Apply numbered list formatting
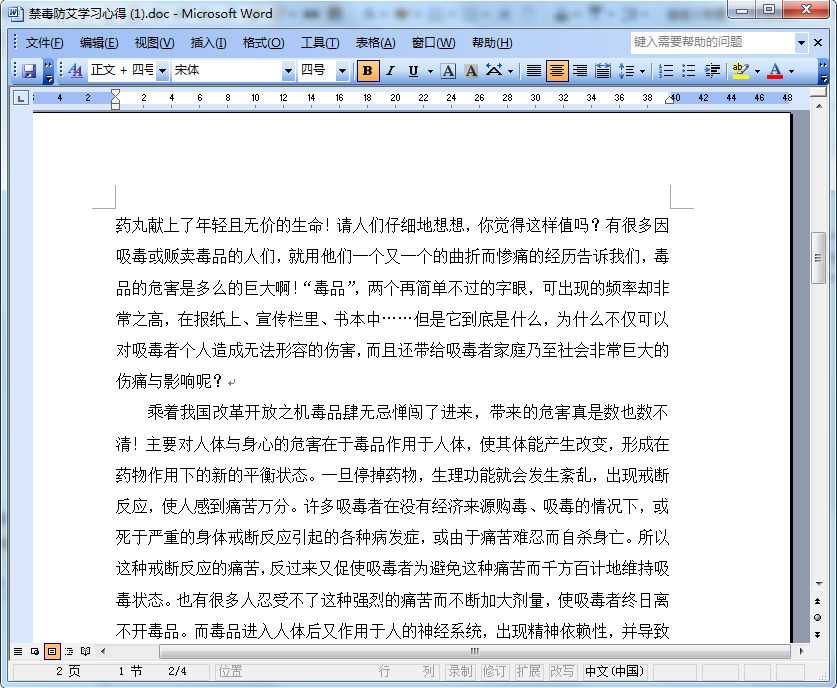Image resolution: width=837 pixels, height=688 pixels. [x=666, y=70]
